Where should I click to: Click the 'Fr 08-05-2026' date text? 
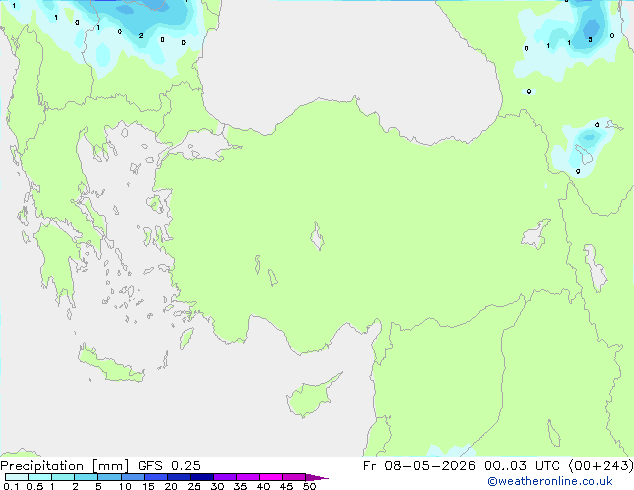pos(419,466)
